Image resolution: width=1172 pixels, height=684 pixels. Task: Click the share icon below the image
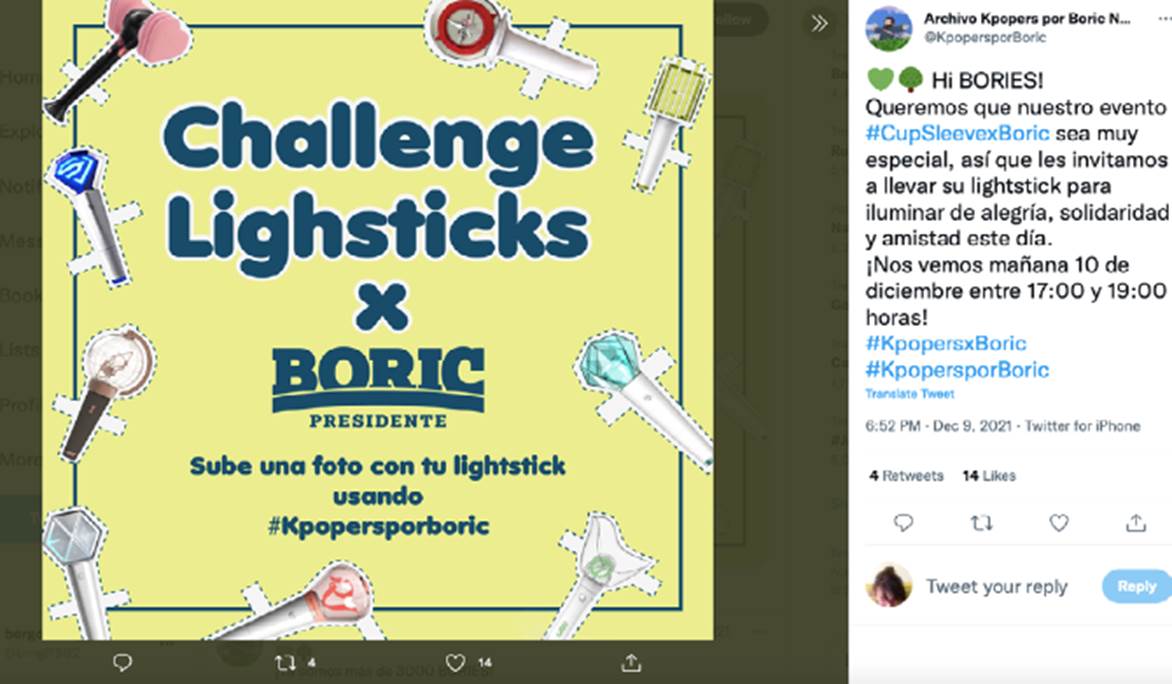pyautogui.click(x=631, y=662)
